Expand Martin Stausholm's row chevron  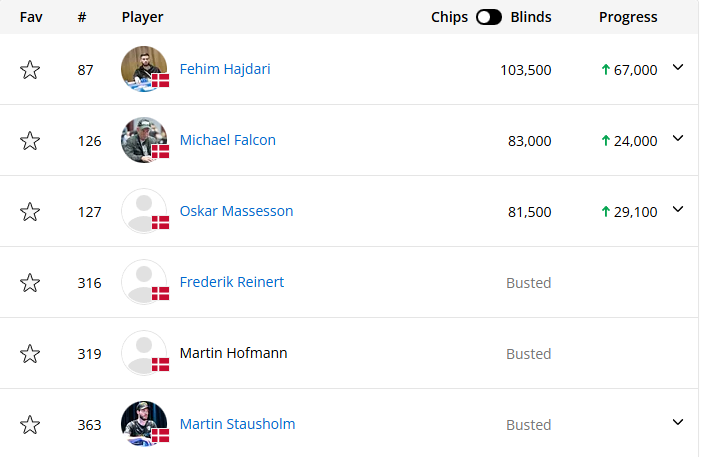coord(678,422)
